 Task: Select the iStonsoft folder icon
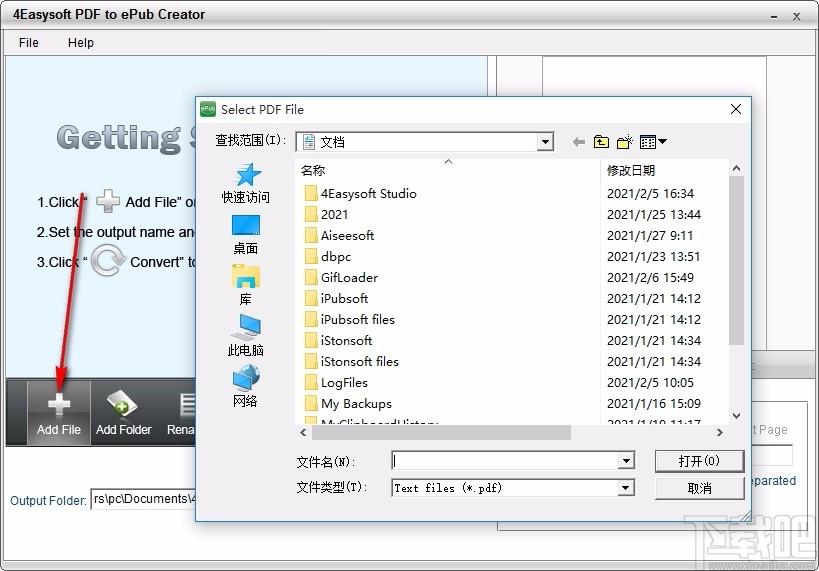311,340
